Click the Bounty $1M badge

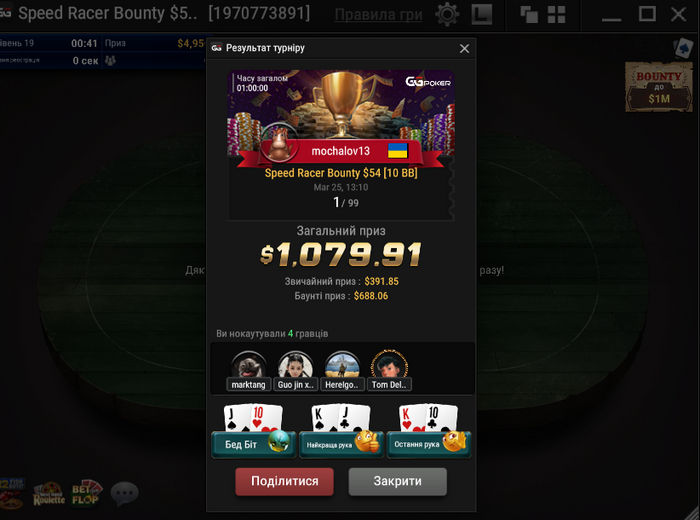[658, 87]
